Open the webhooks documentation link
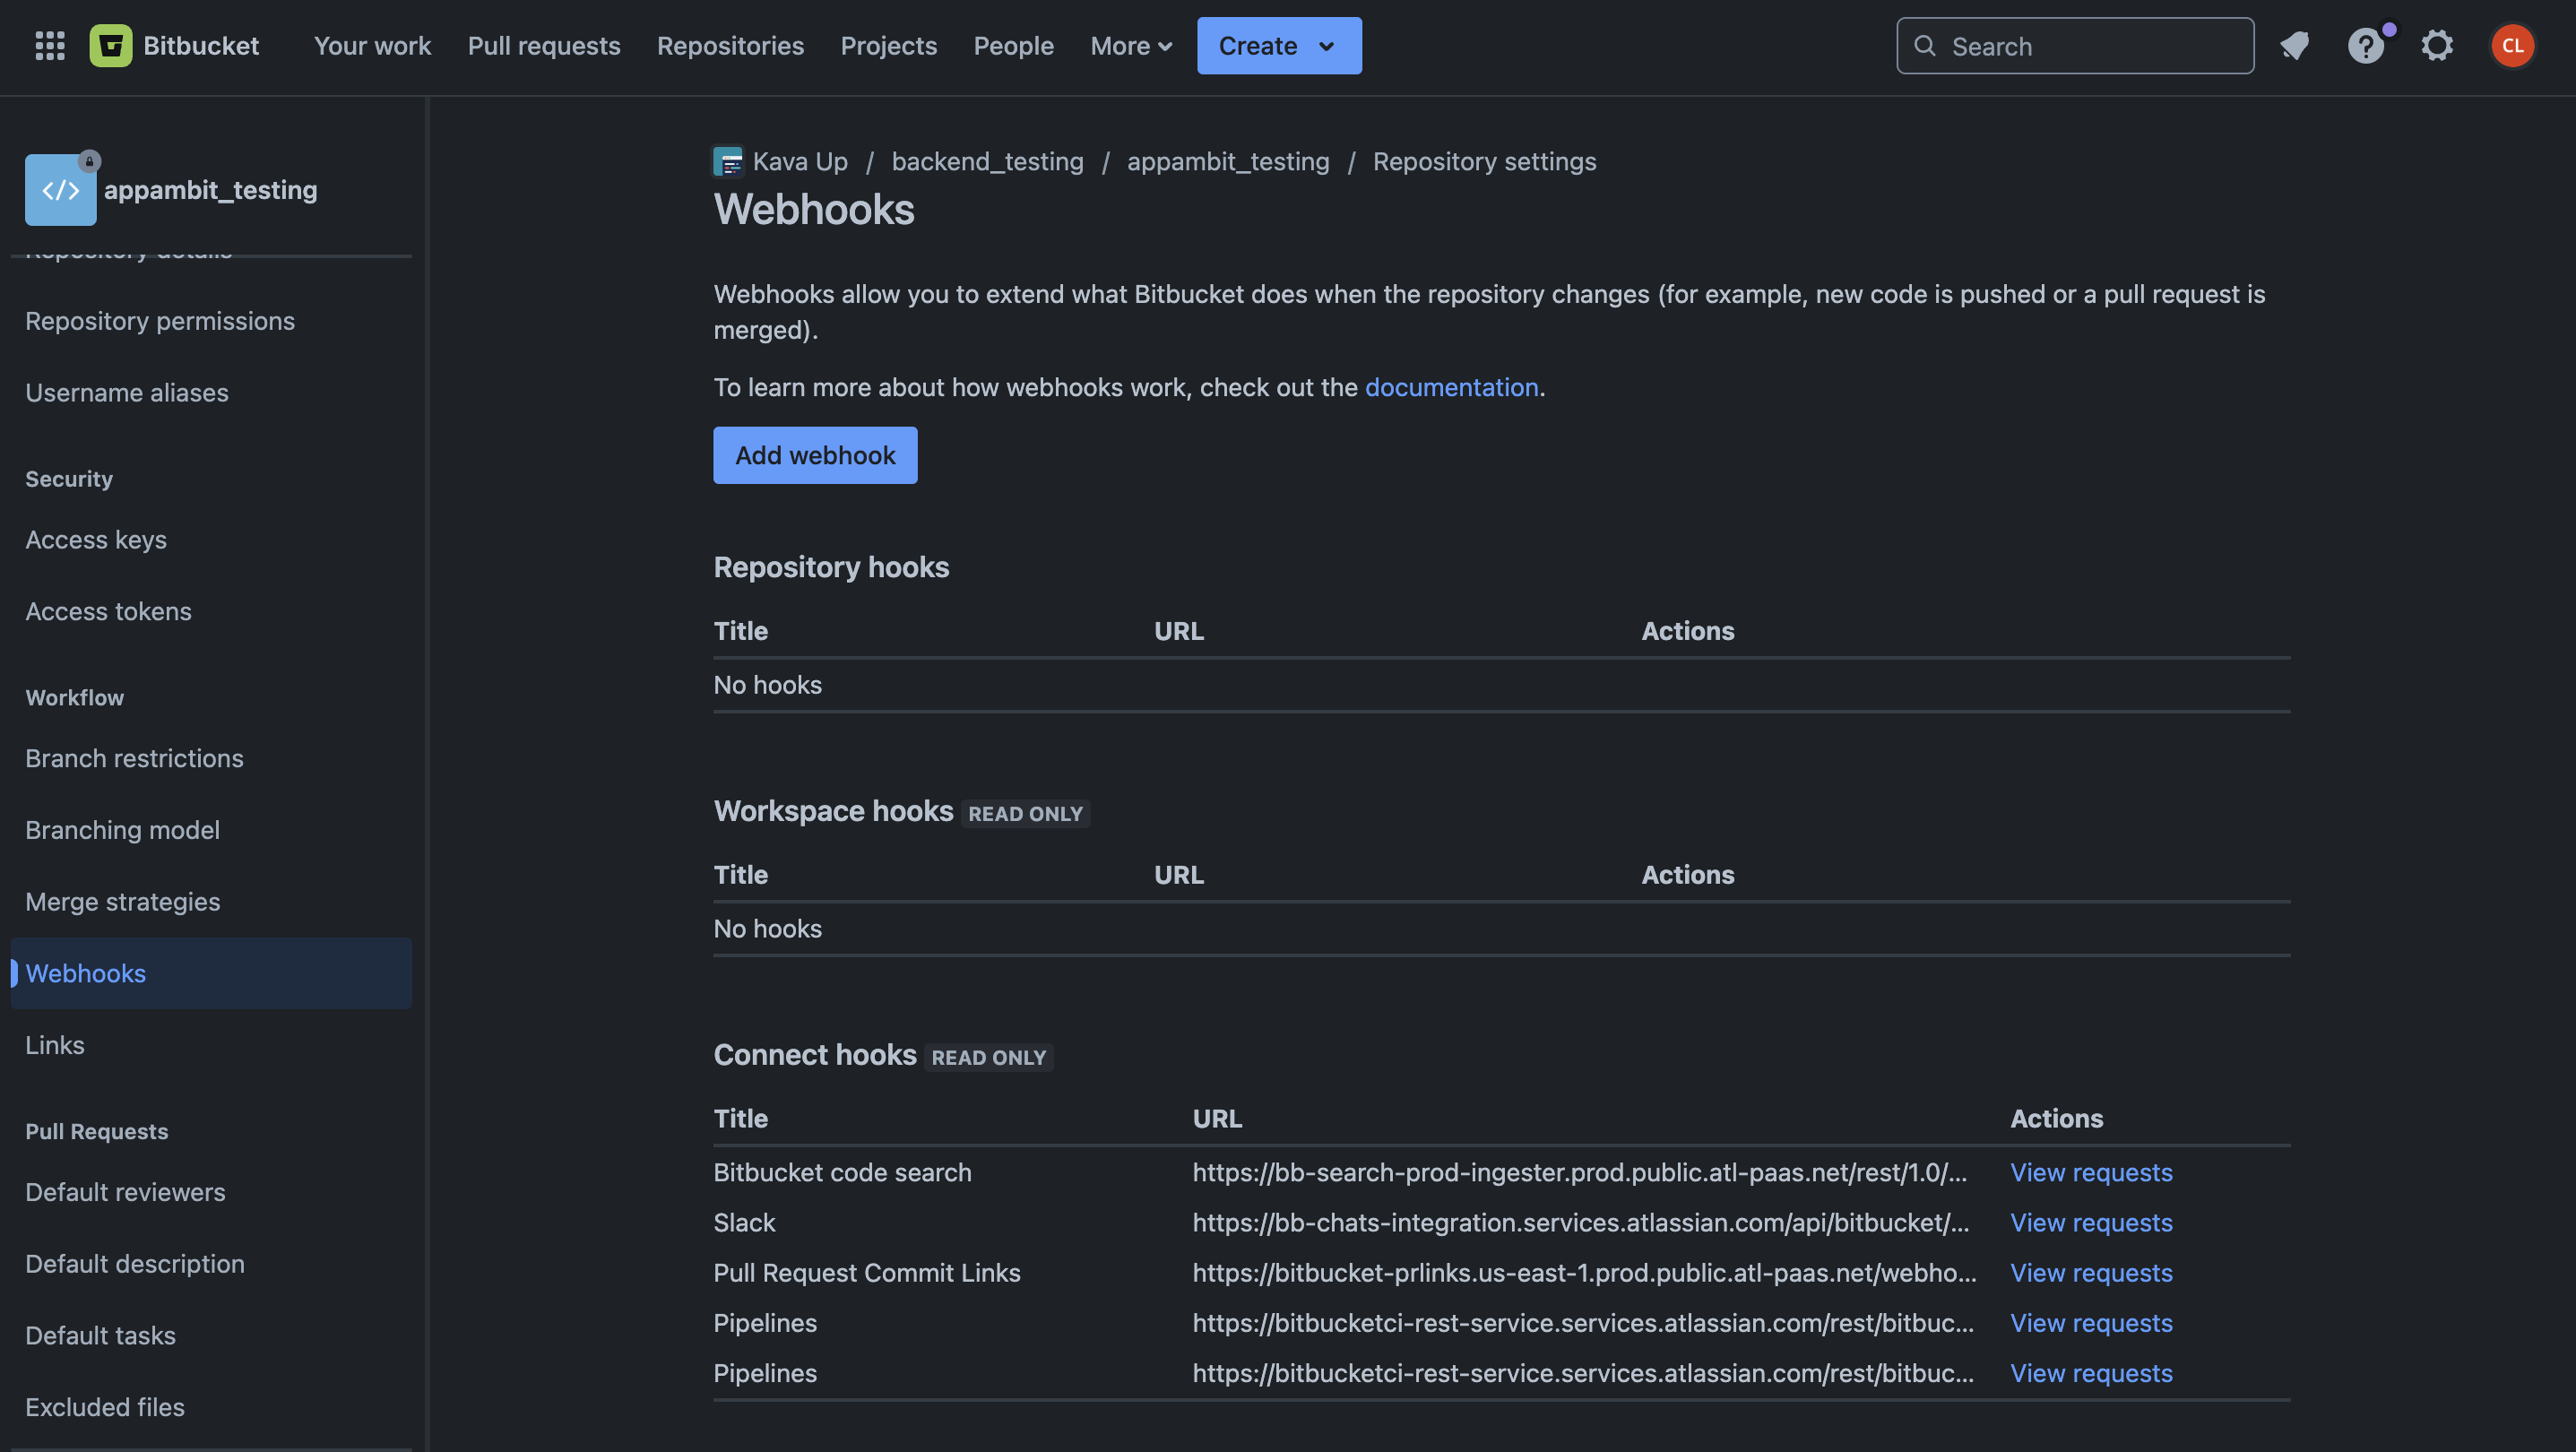The width and height of the screenshot is (2576, 1452). coord(1451,387)
